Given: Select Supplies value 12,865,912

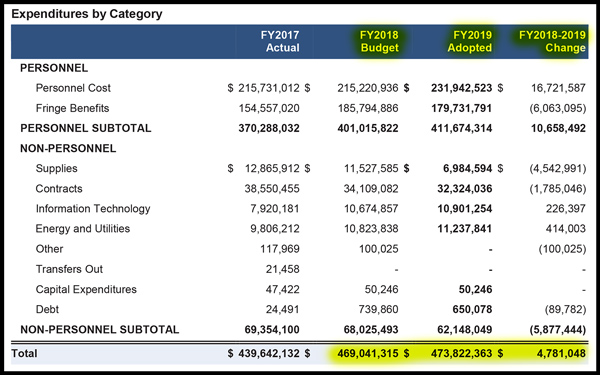Looking at the screenshot, I should tap(272, 168).
